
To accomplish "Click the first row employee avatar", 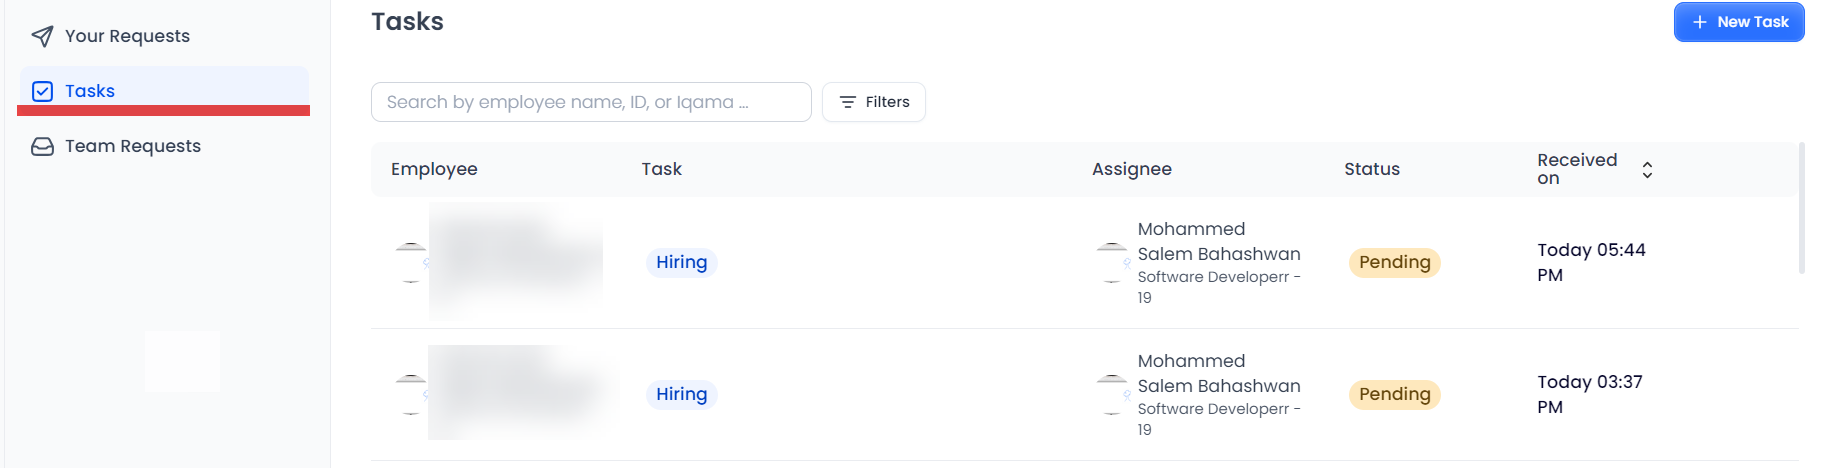I will tap(411, 263).
